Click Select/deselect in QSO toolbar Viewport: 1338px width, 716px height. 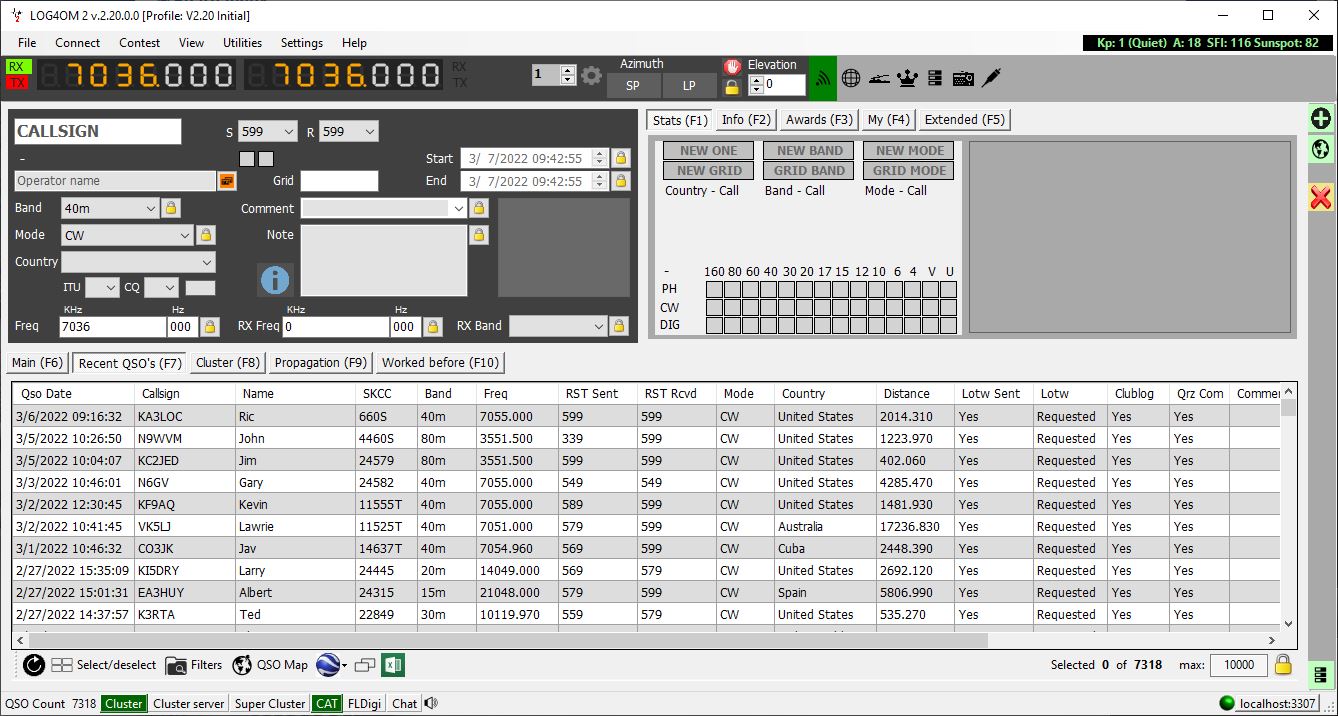point(104,665)
